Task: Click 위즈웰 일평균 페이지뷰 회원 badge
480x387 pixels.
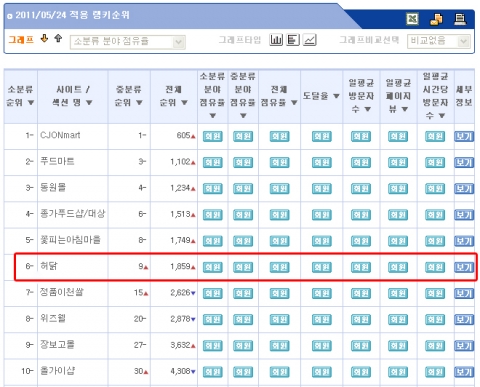Action: tap(398, 319)
